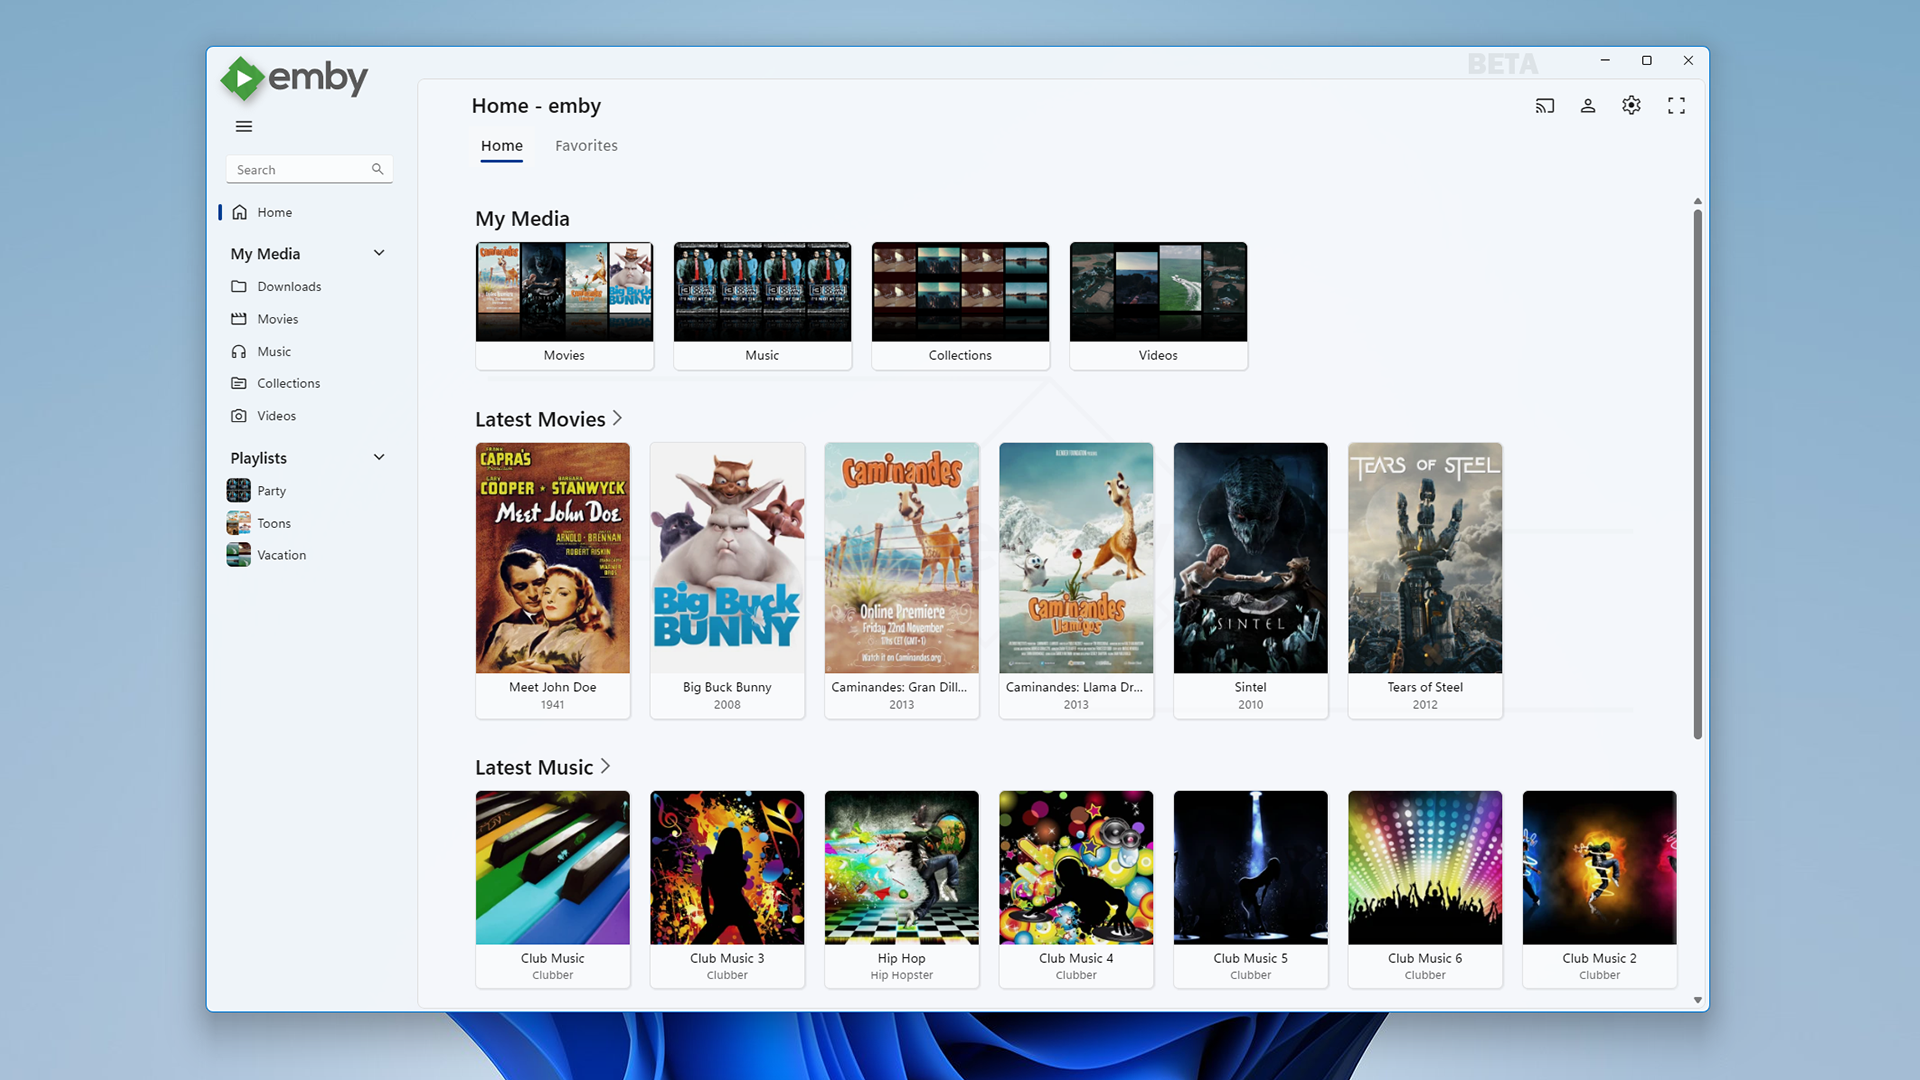Click into the Search input field

click(309, 169)
